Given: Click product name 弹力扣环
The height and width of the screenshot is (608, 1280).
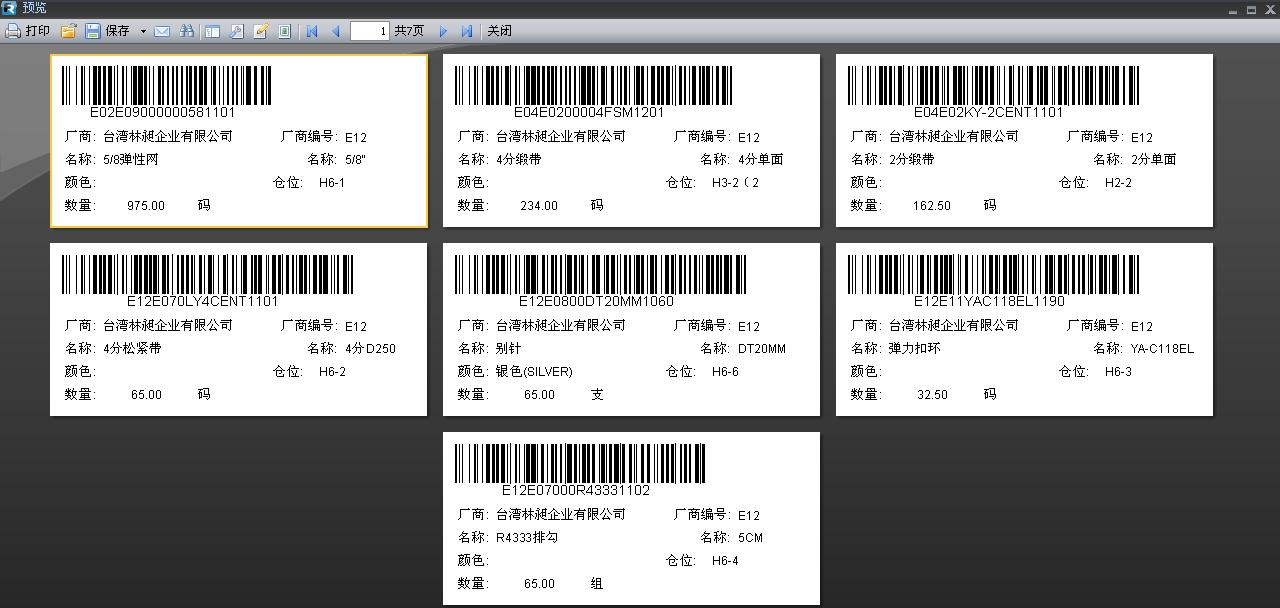Looking at the screenshot, I should tap(915, 348).
